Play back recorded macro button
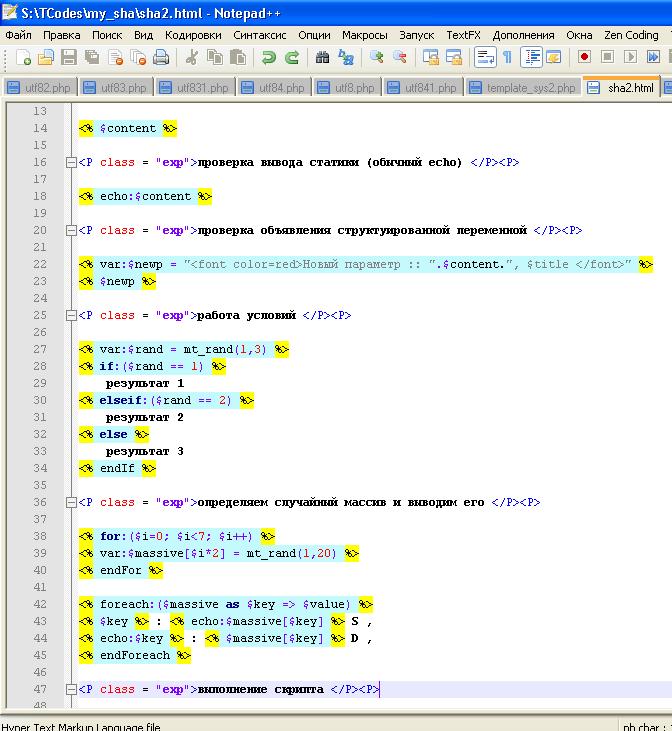This screenshot has height=731, width=672. click(x=630, y=57)
